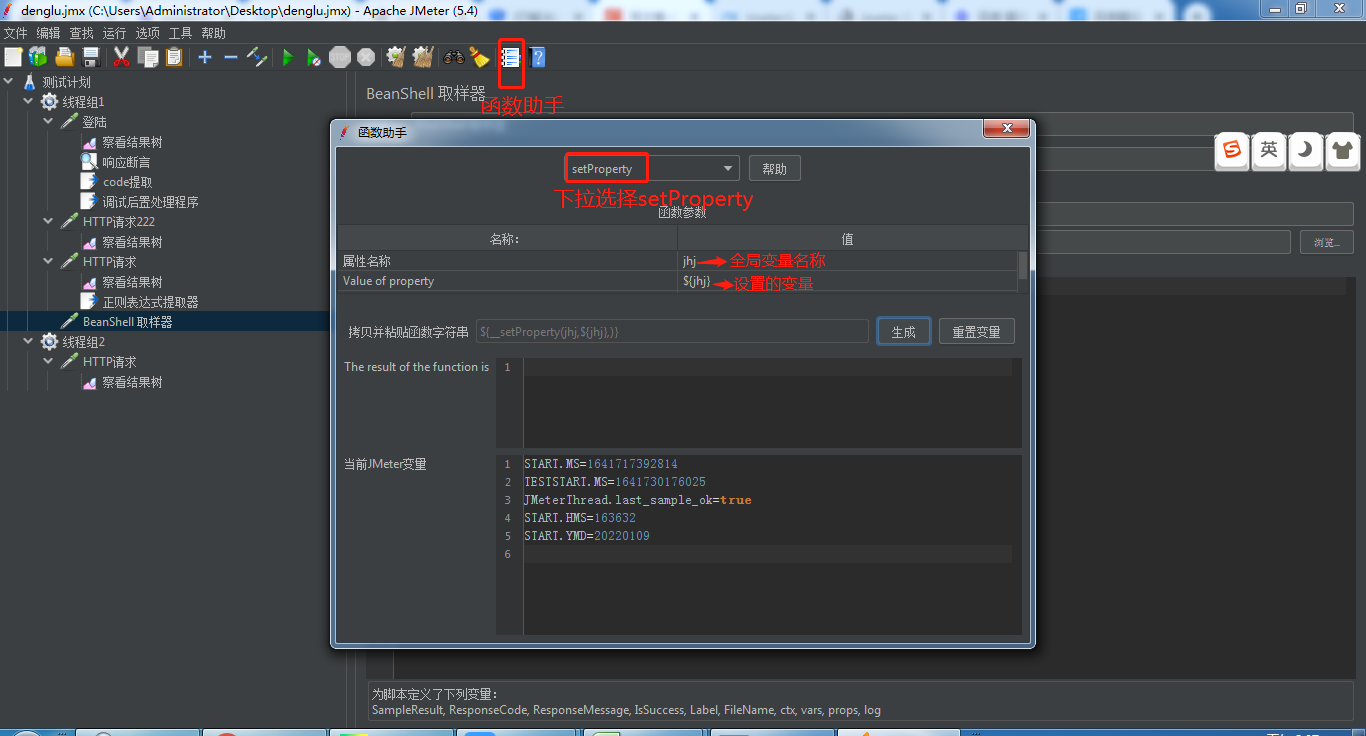Image resolution: width=1366 pixels, height=736 pixels.
Task: Open the Function Helper toolbar icon
Action: [511, 57]
